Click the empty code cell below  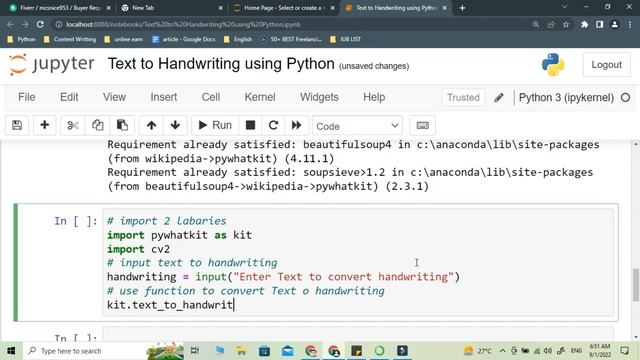pyautogui.click(x=358, y=335)
